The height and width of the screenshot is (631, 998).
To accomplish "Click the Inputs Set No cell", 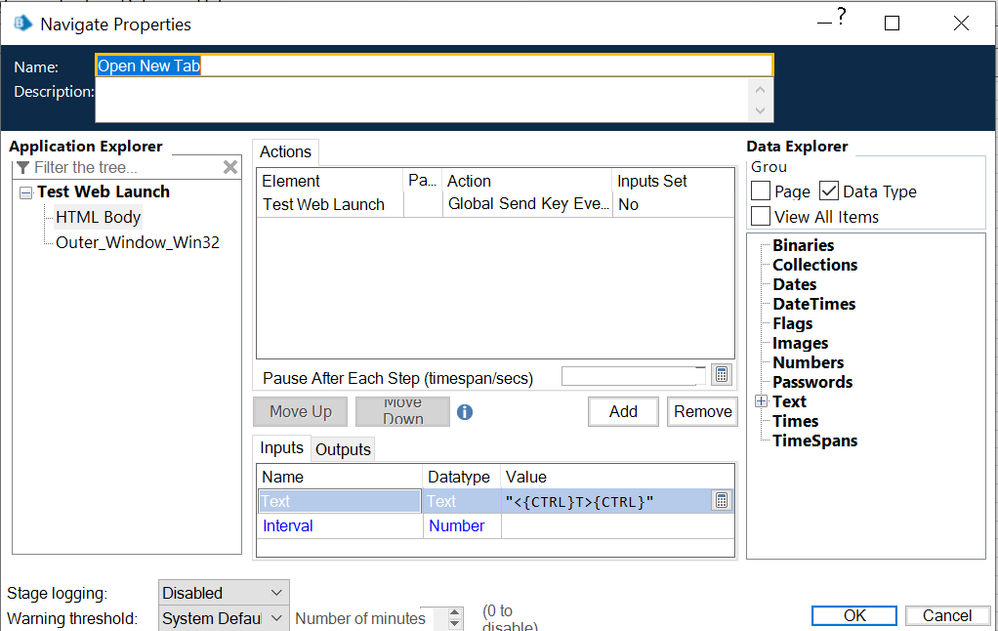I will (x=673, y=204).
